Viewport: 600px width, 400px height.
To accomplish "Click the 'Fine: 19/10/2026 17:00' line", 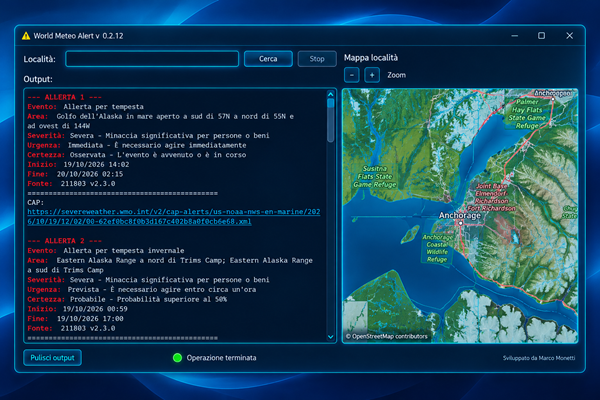I will [x=75, y=318].
